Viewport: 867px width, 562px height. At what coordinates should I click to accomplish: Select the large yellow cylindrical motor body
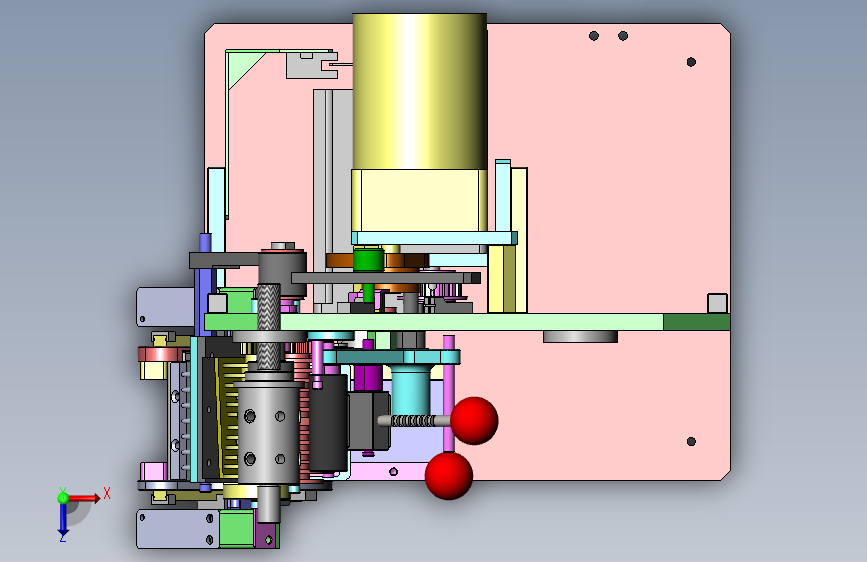pos(420,91)
